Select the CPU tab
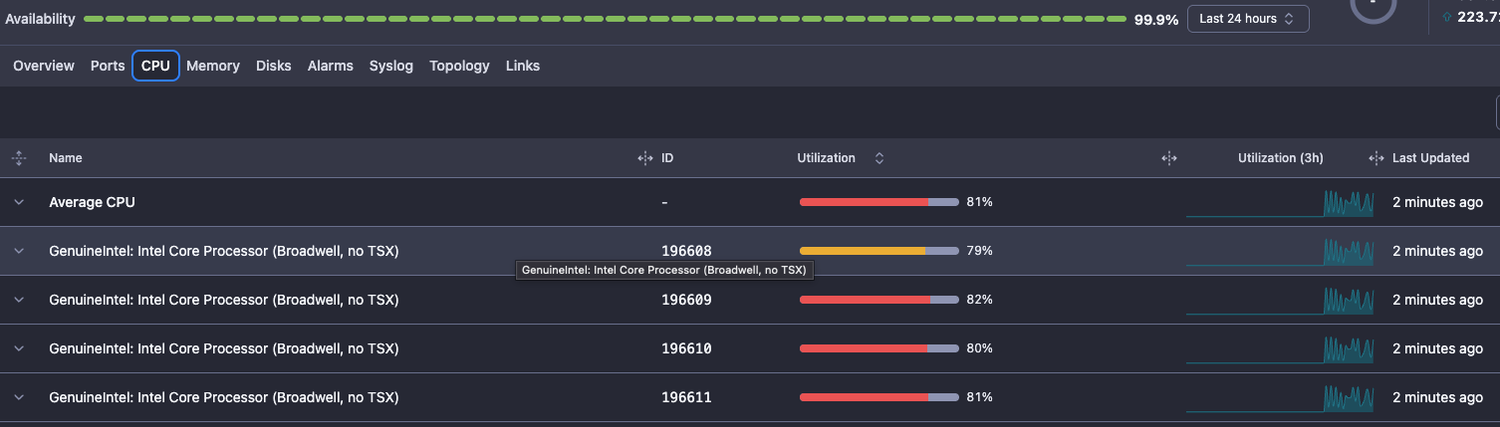Image resolution: width=1500 pixels, height=427 pixels. pyautogui.click(x=155, y=66)
